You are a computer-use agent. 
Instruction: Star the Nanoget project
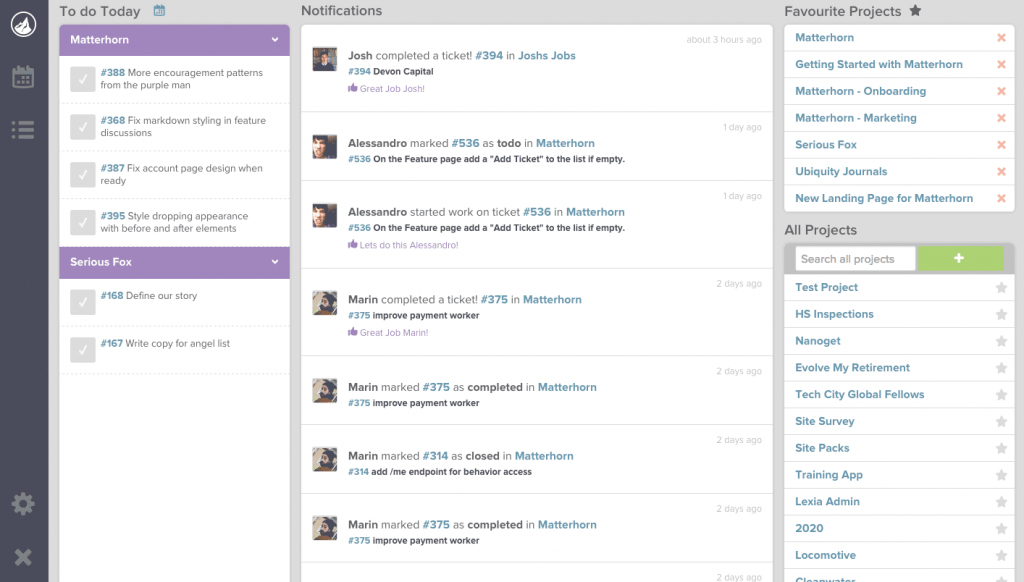tap(1001, 341)
